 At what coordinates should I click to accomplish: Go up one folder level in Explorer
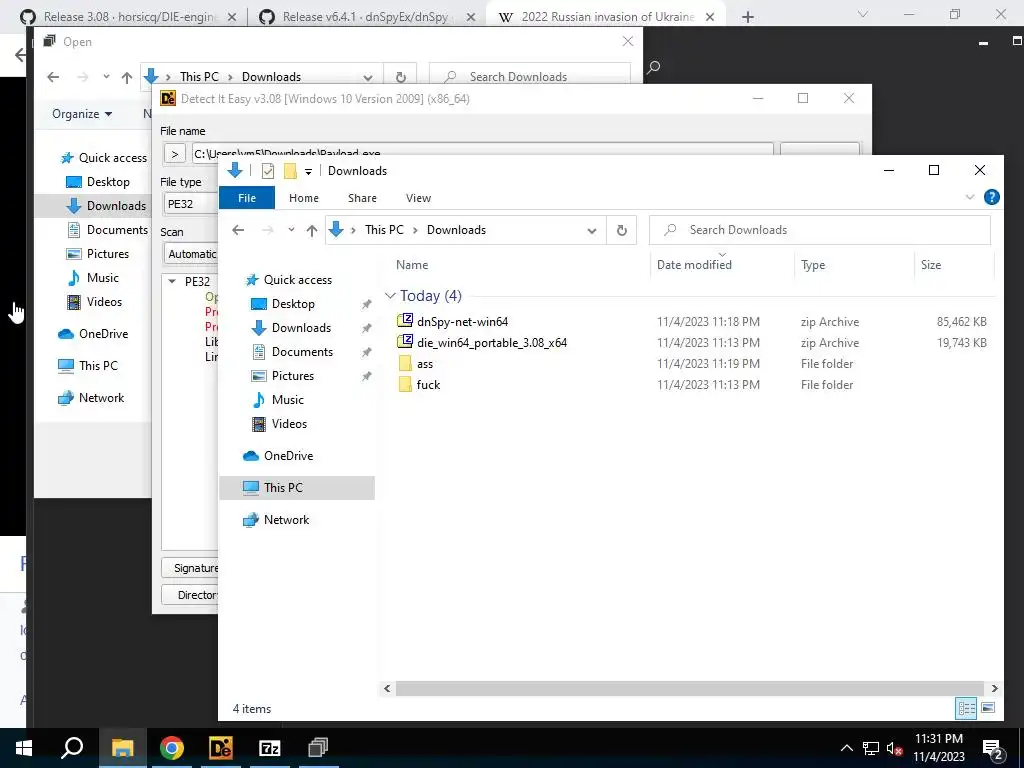(x=312, y=230)
